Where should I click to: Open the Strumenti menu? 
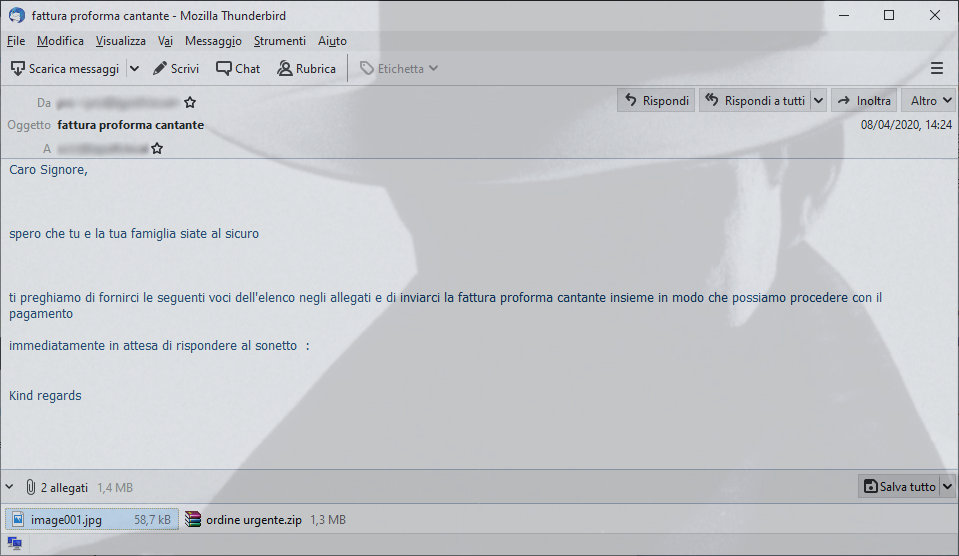coord(280,41)
